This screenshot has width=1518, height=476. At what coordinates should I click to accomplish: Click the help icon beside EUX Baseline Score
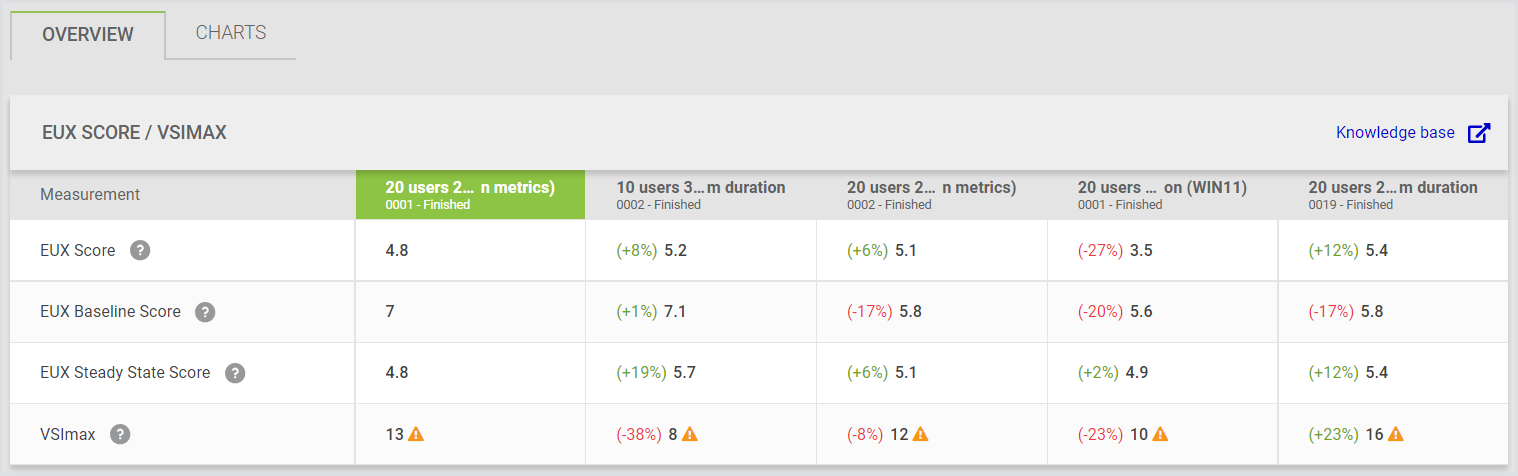coord(205,311)
